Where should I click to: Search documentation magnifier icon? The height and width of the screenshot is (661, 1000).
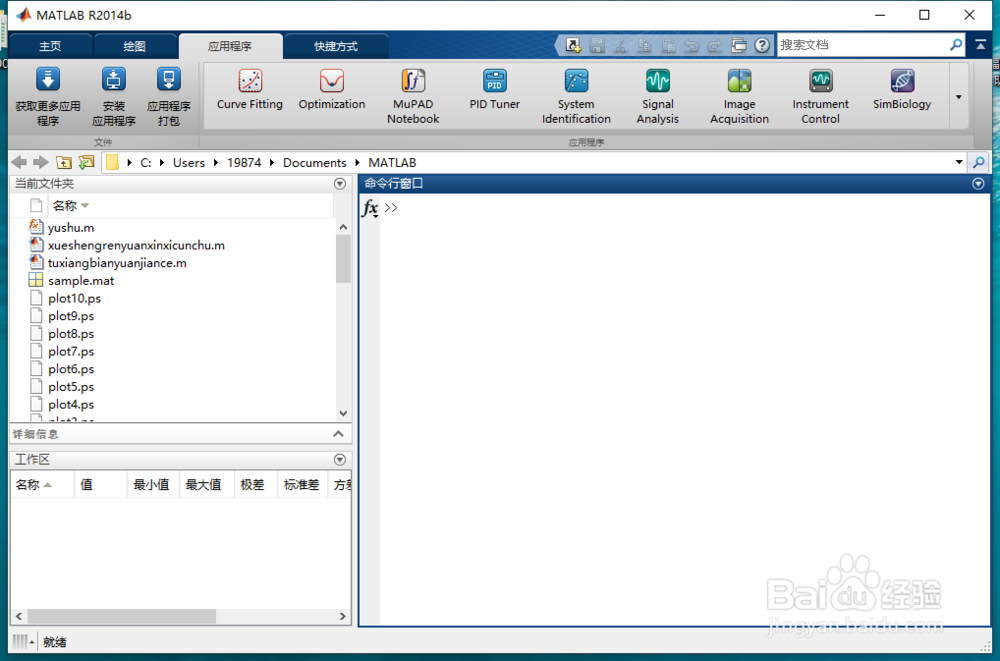click(955, 45)
